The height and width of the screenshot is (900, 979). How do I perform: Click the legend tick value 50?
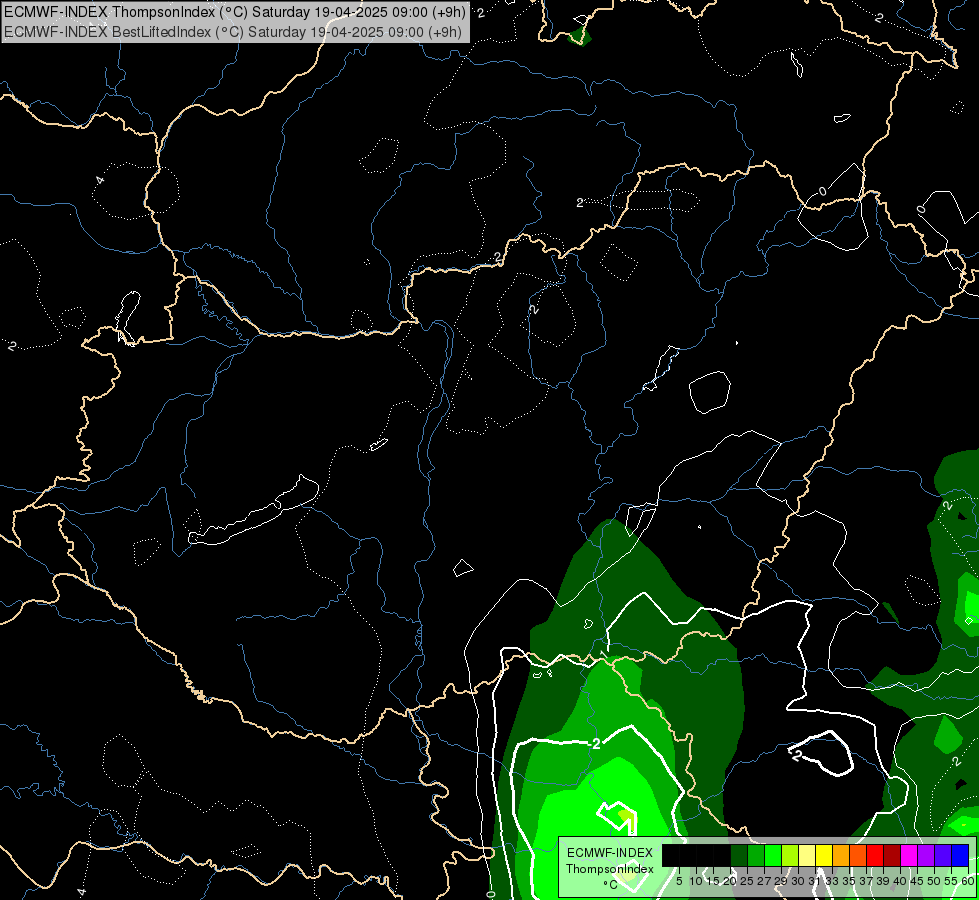click(x=934, y=881)
